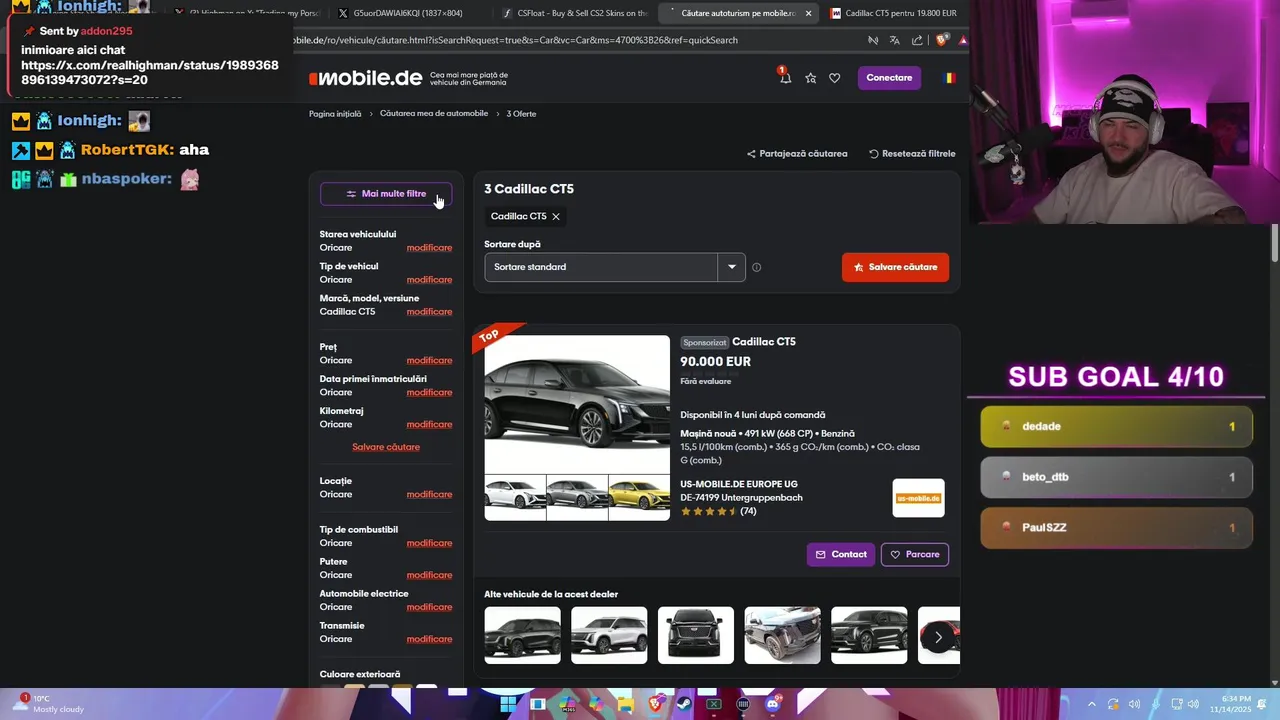Open the Sortare standard dropdown
The width and height of the screenshot is (1280, 720).
click(x=615, y=267)
